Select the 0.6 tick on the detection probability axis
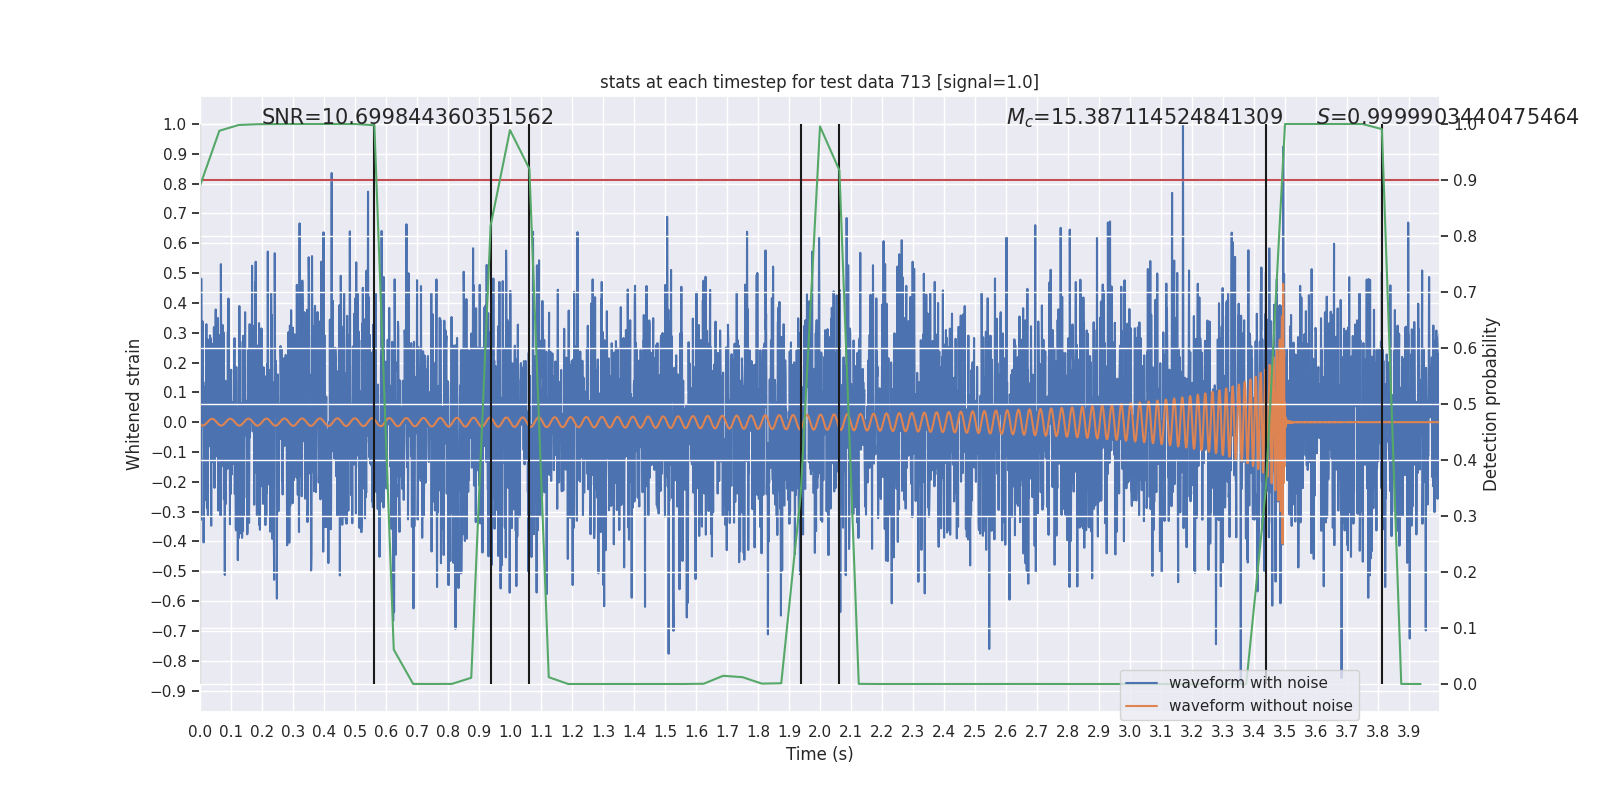This screenshot has height=800, width=1600. (1465, 349)
